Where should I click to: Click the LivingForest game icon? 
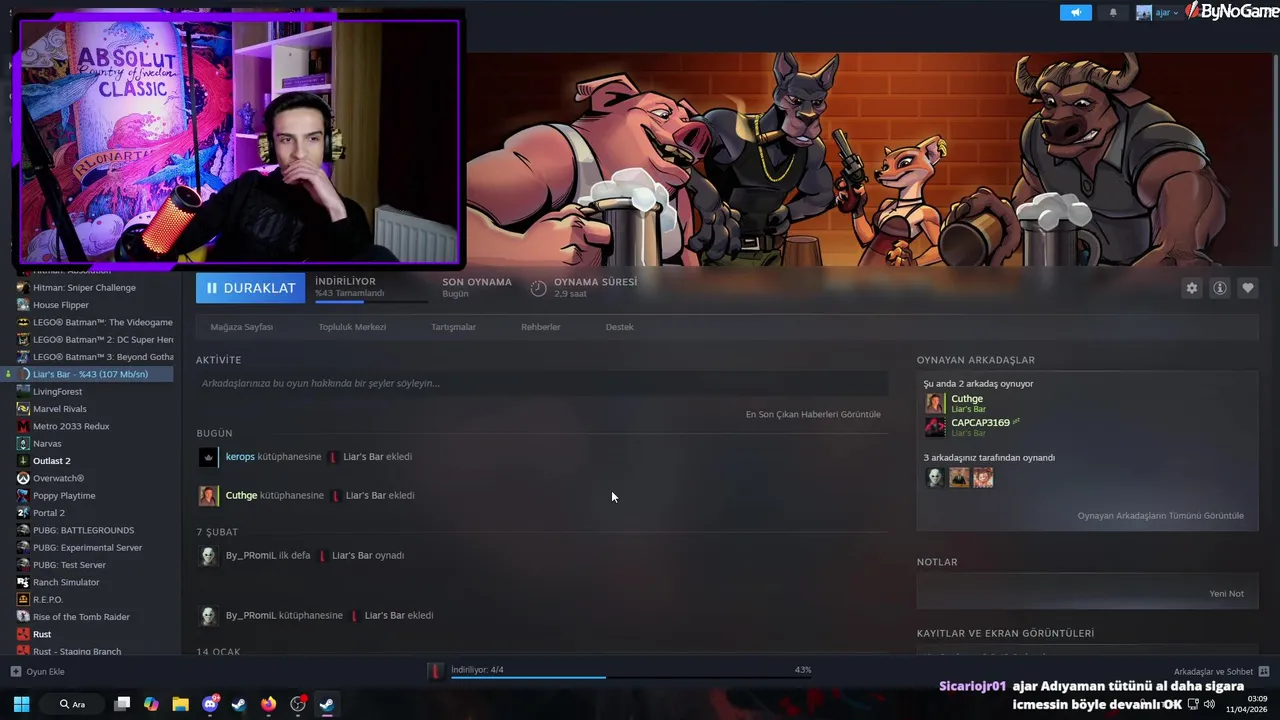click(x=23, y=392)
